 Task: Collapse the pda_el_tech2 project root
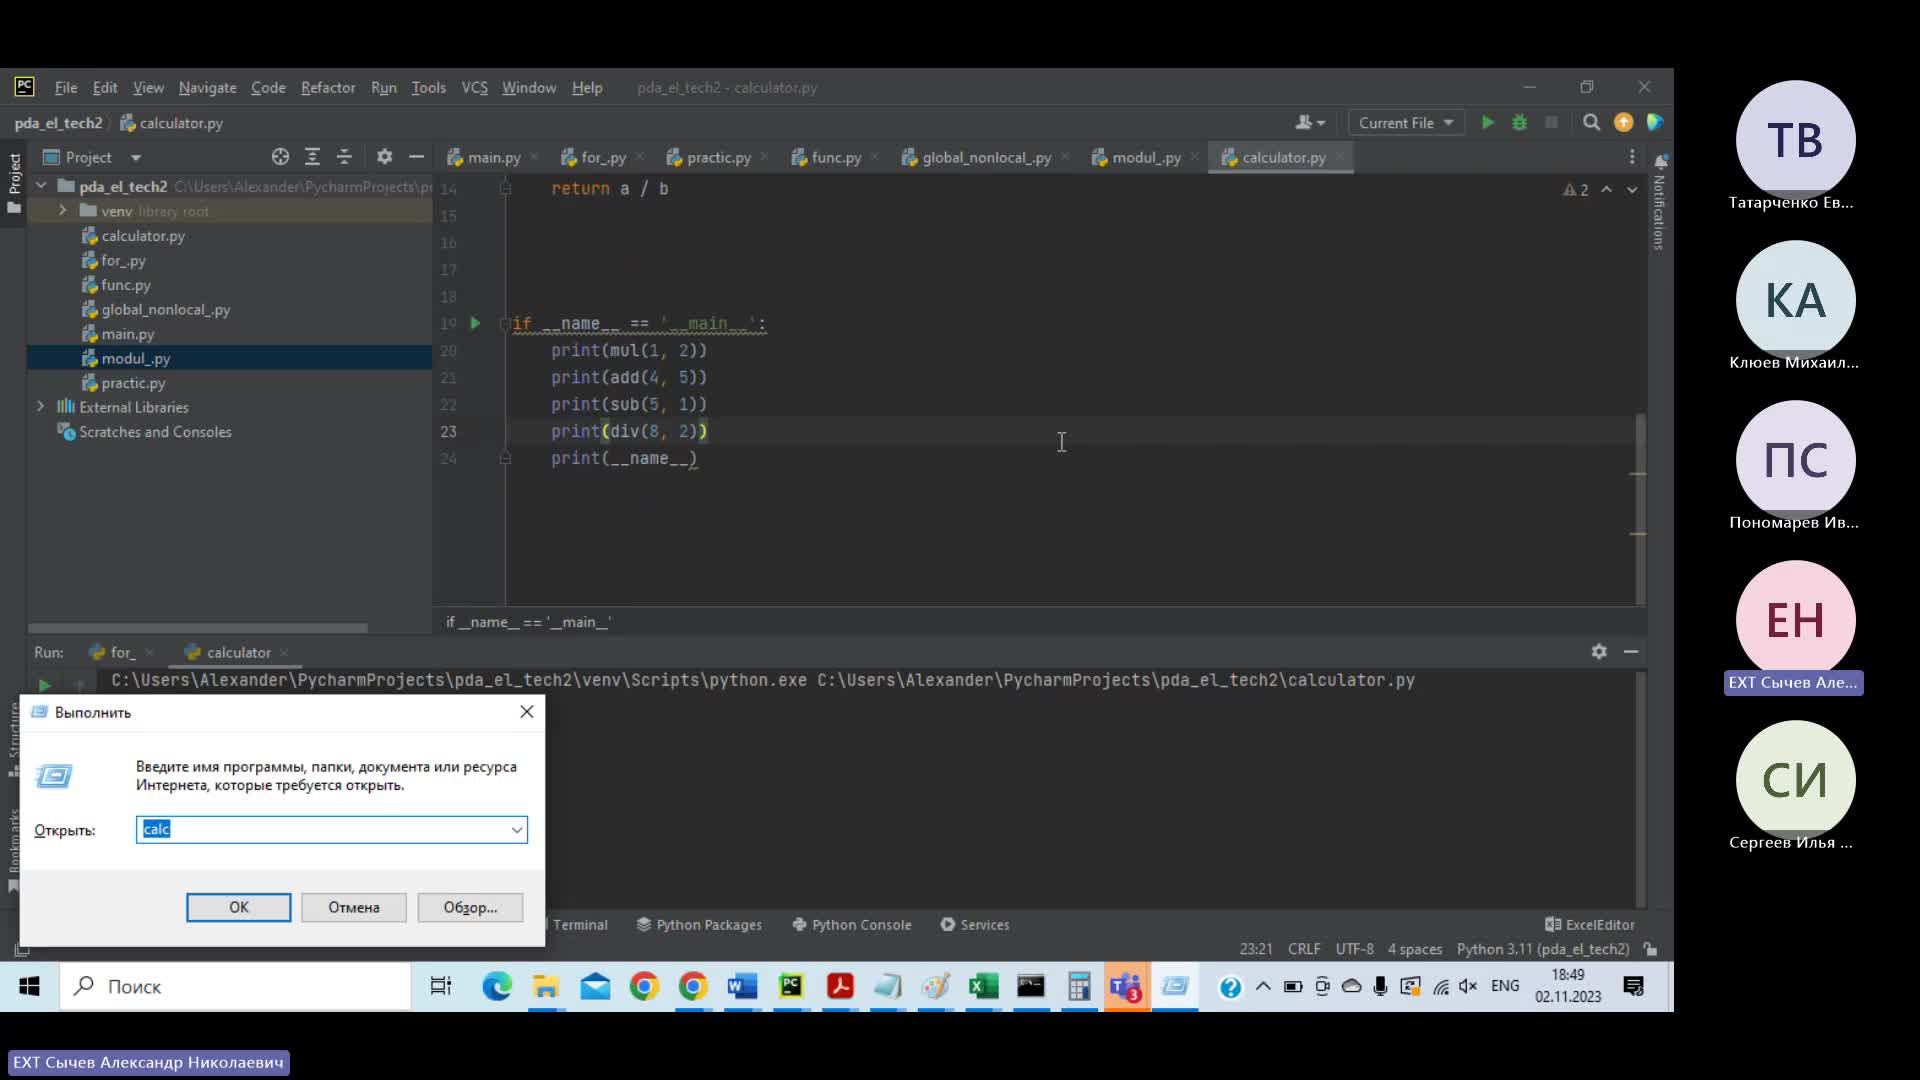41,186
